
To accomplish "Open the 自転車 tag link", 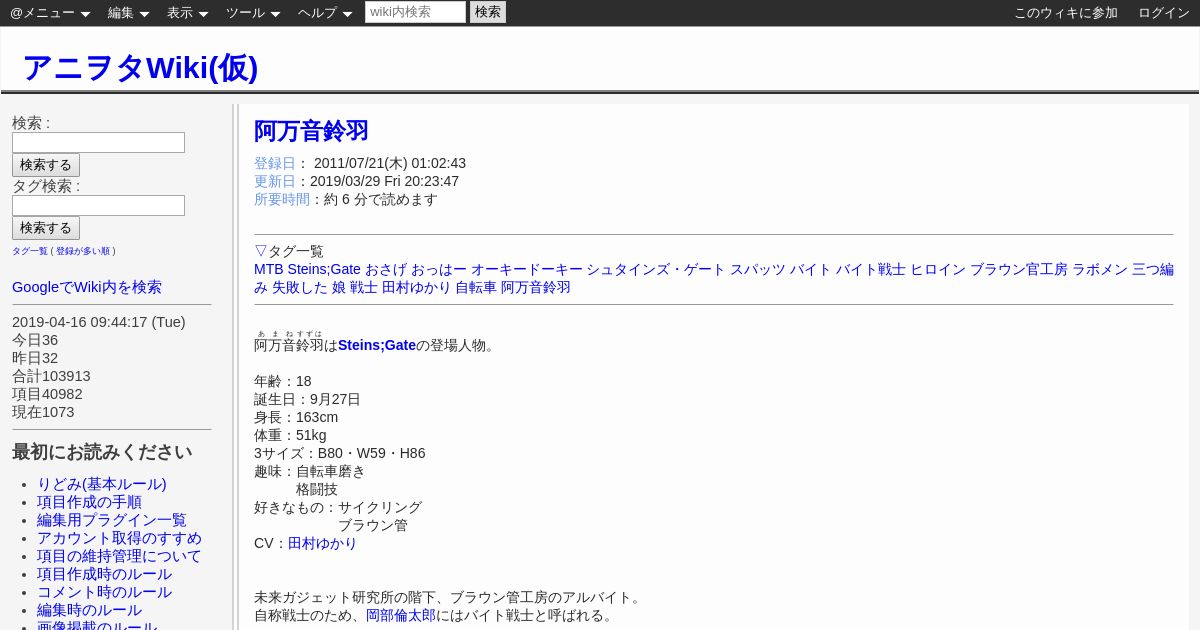I will coord(476,287).
